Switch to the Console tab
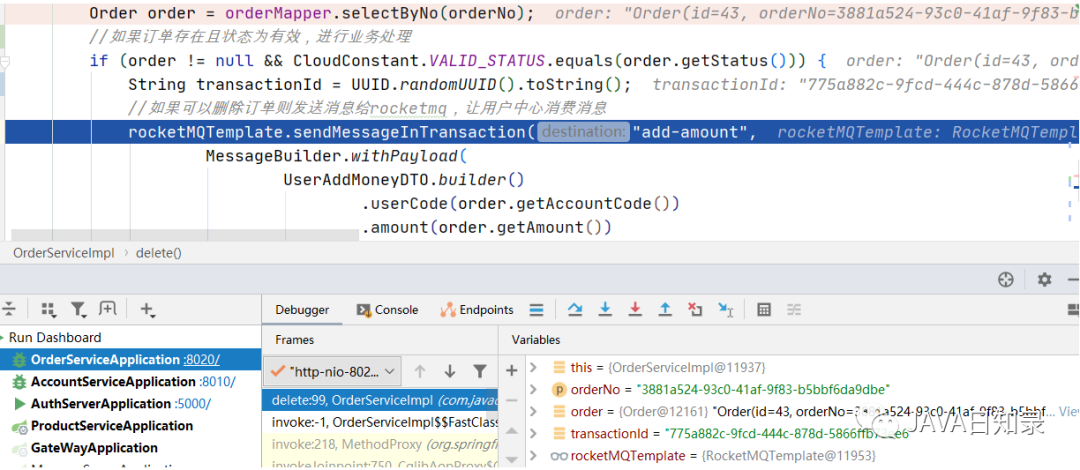The image size is (1080, 470). coord(387,310)
